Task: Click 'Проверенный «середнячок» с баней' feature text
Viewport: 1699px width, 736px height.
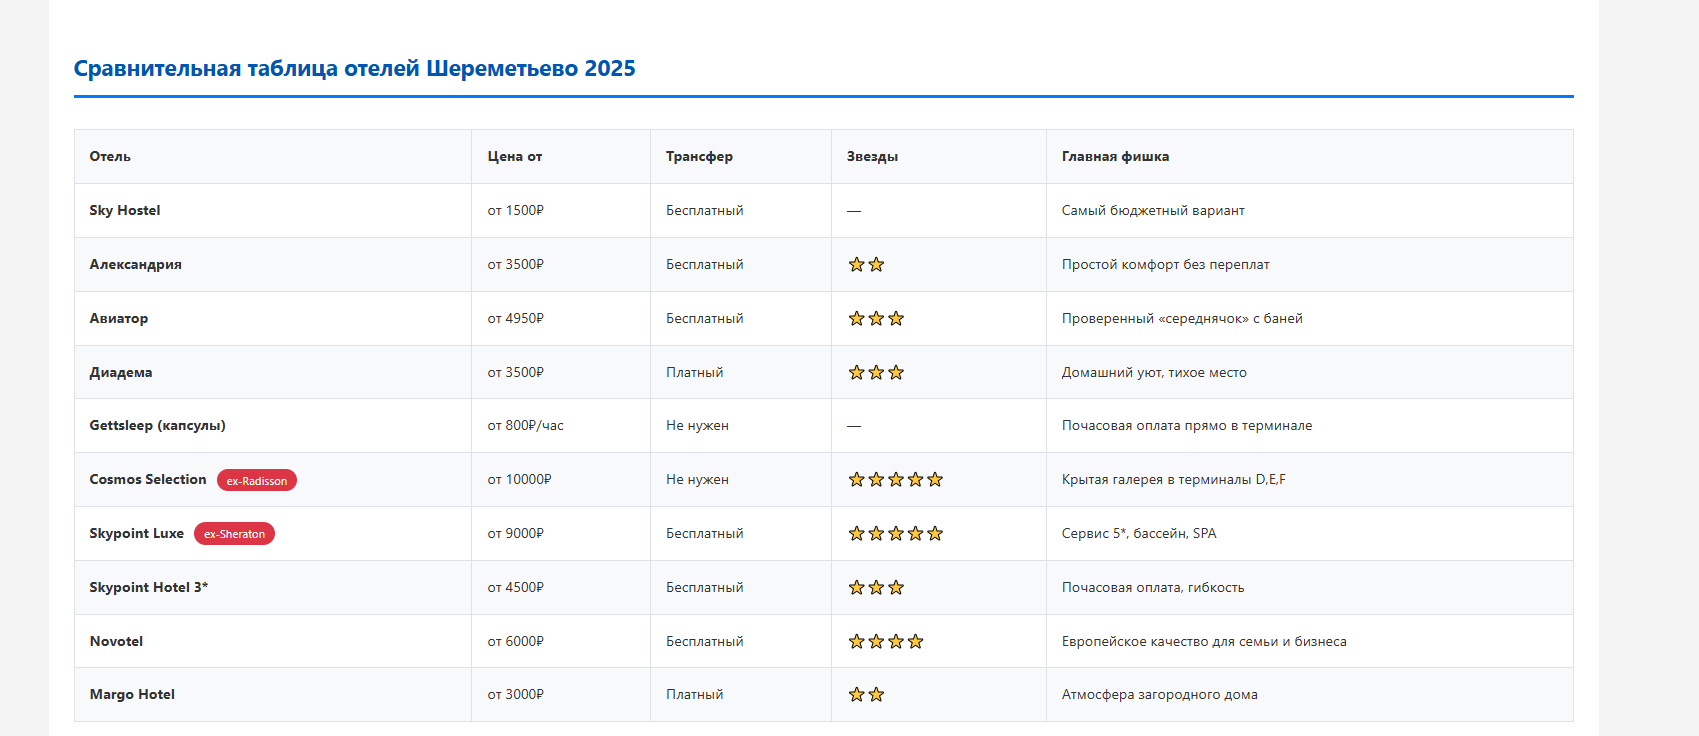Action: pyautogui.click(x=1182, y=318)
